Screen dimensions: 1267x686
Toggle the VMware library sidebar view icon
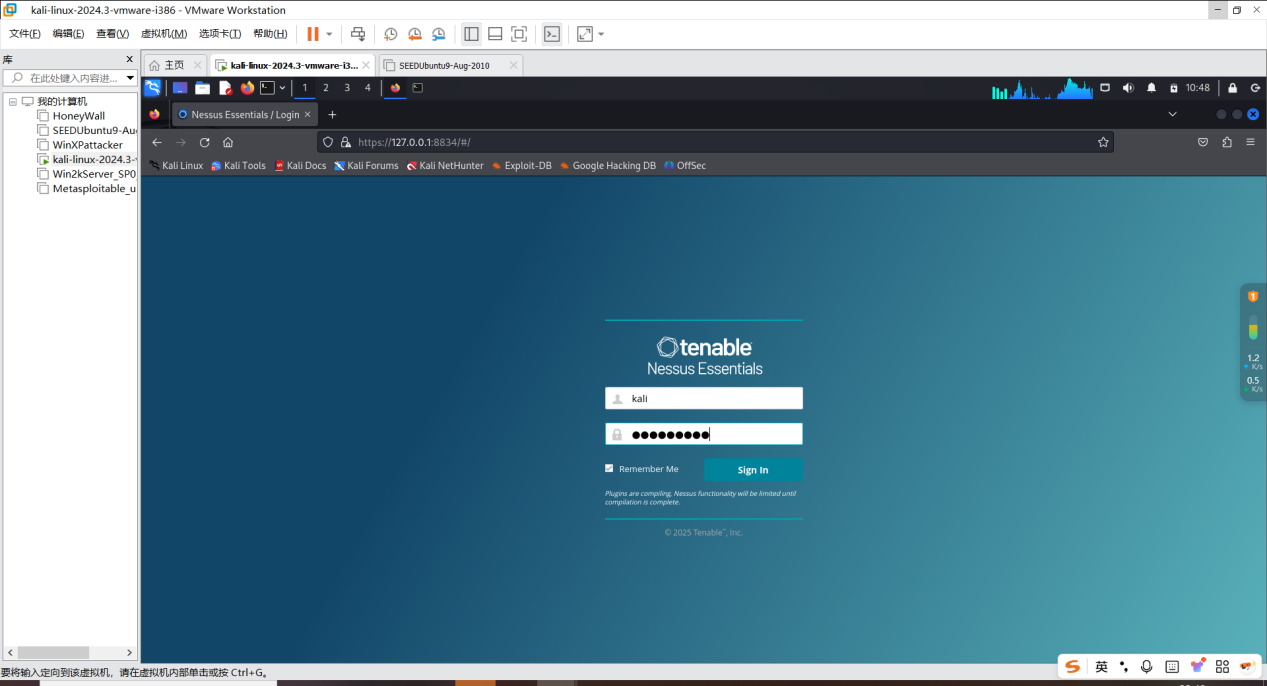471,34
